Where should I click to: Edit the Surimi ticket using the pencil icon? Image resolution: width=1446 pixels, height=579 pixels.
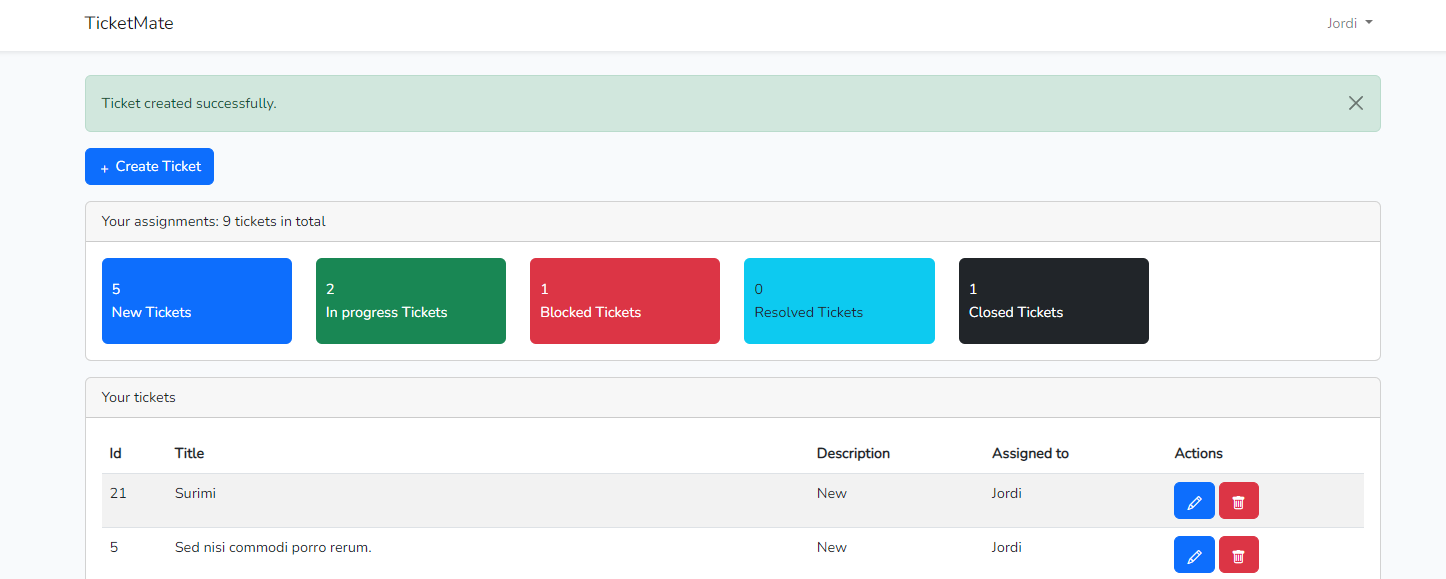(x=1194, y=500)
